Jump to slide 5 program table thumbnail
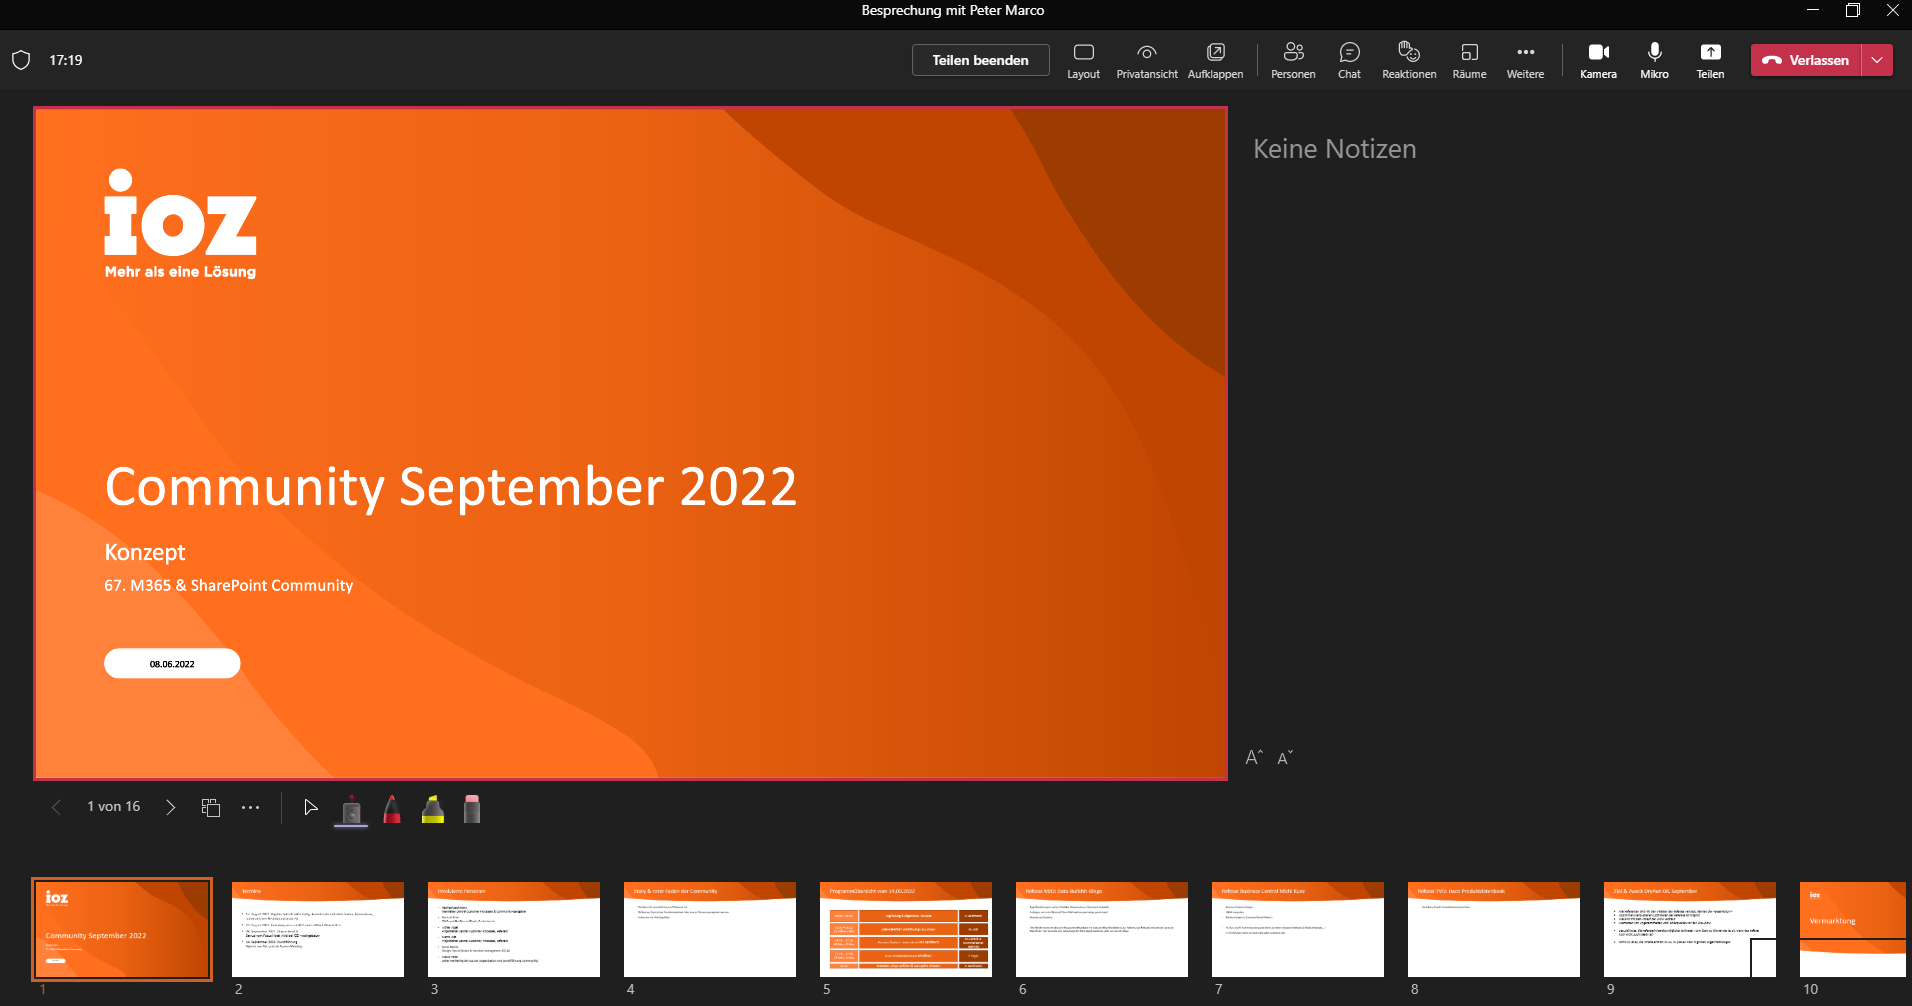 click(906, 929)
